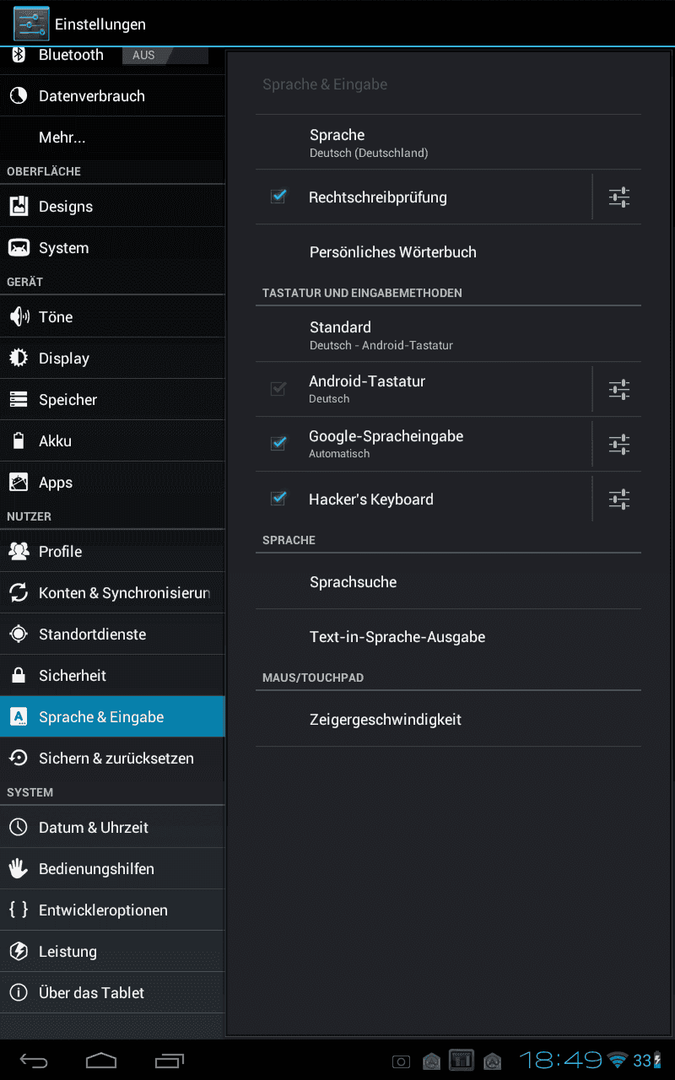Tap the Einstellungen app icon in header

click(x=31, y=23)
